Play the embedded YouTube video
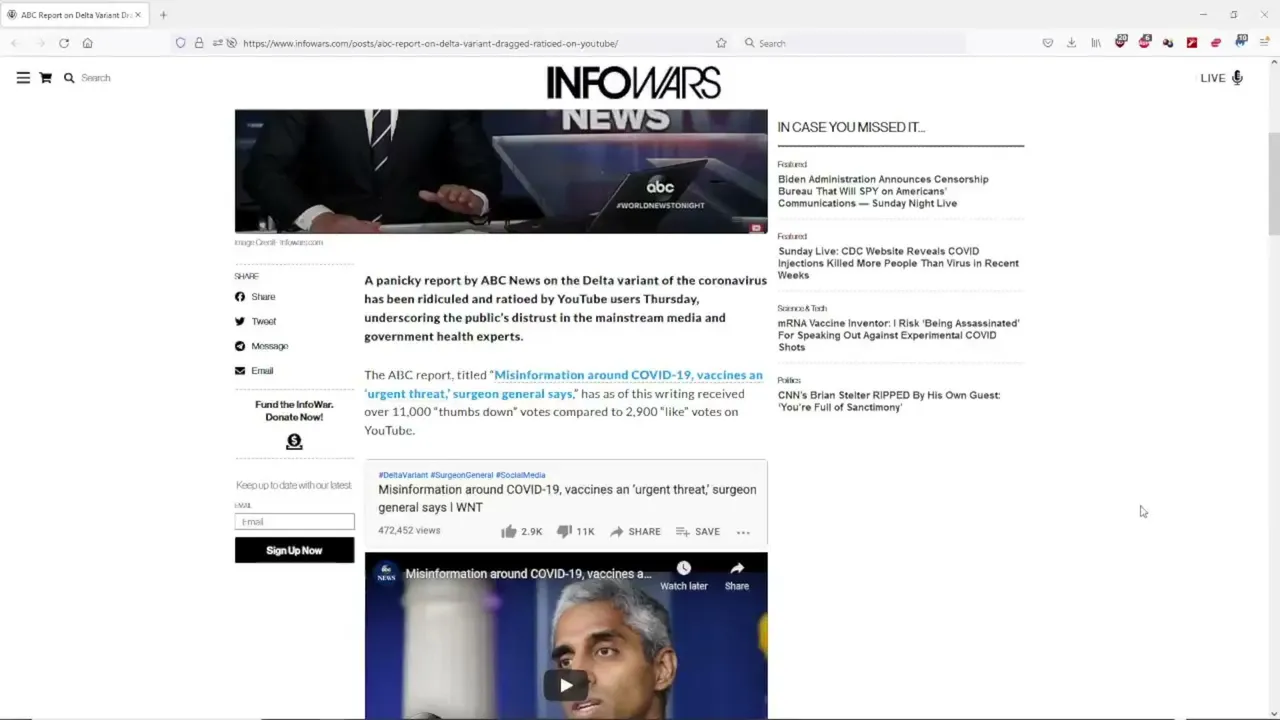This screenshot has height=720, width=1280. tap(566, 685)
